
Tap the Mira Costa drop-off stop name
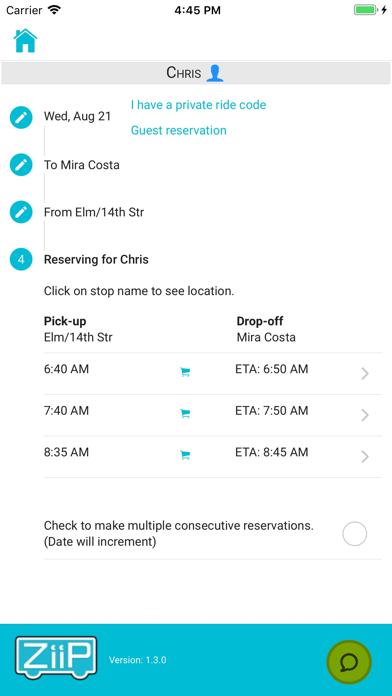click(x=266, y=337)
